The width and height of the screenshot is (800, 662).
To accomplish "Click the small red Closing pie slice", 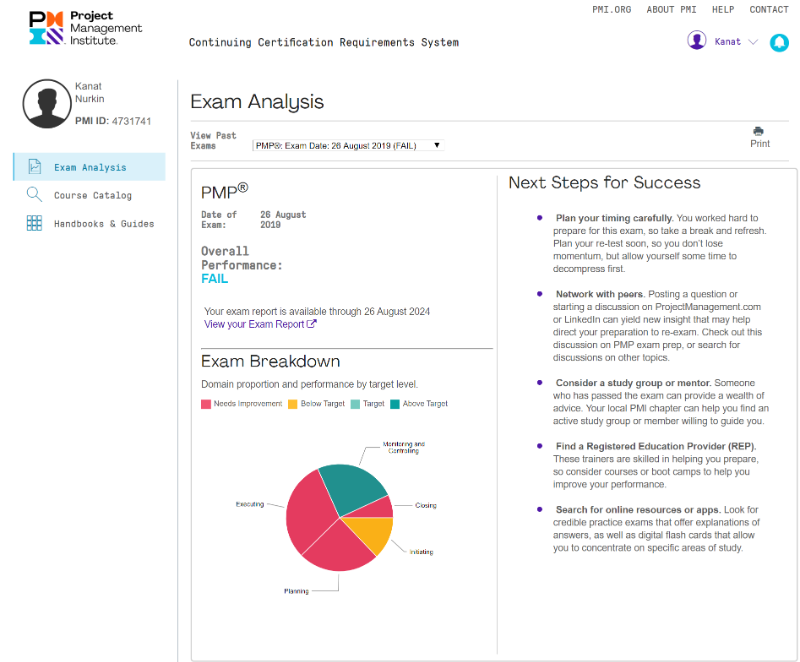I will (x=379, y=508).
